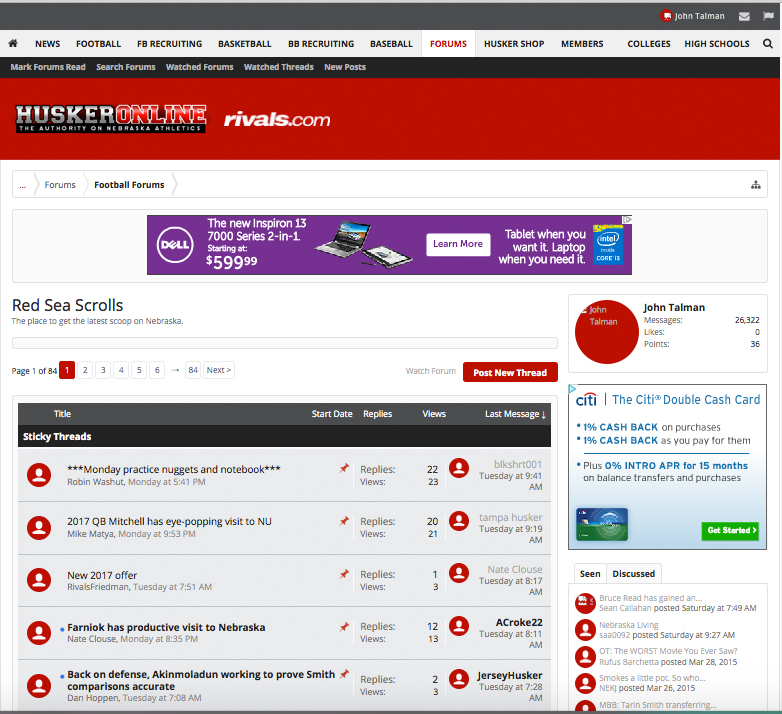Click Next page button
The height and width of the screenshot is (714, 782).
coord(218,370)
